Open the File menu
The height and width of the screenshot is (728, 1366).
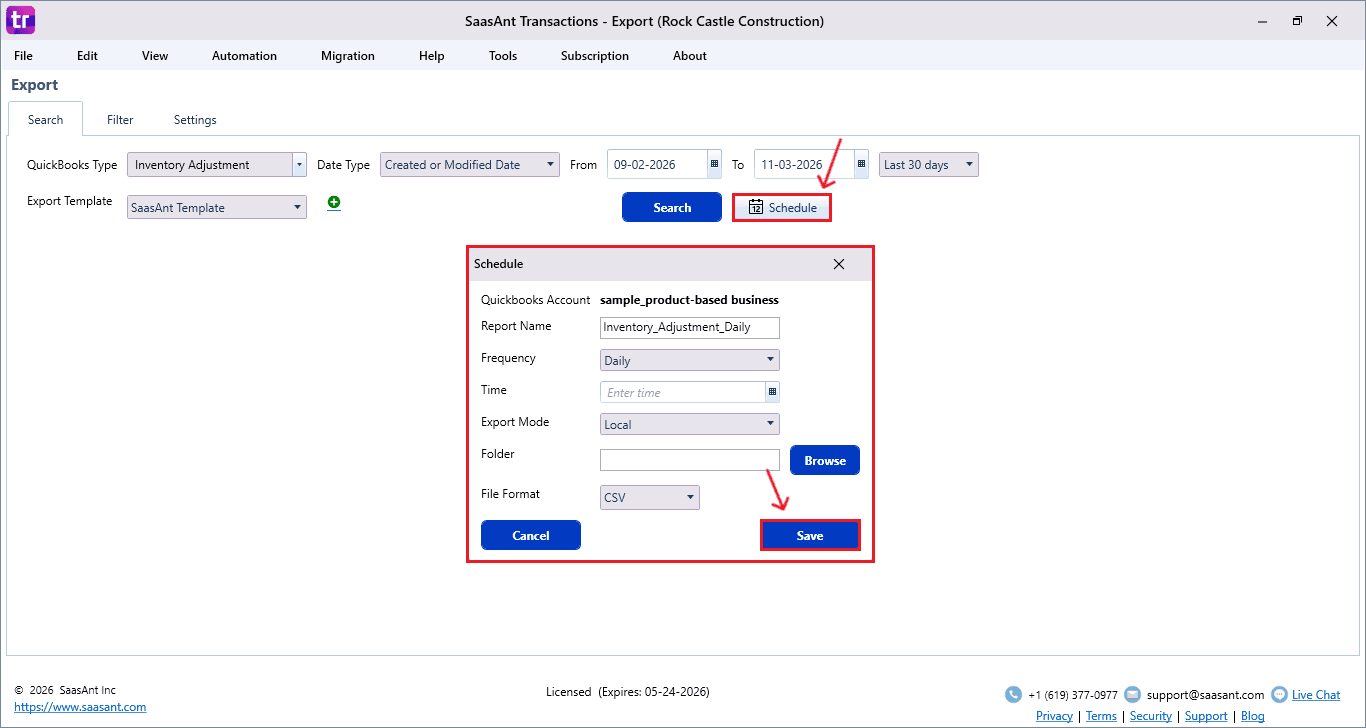(x=23, y=56)
